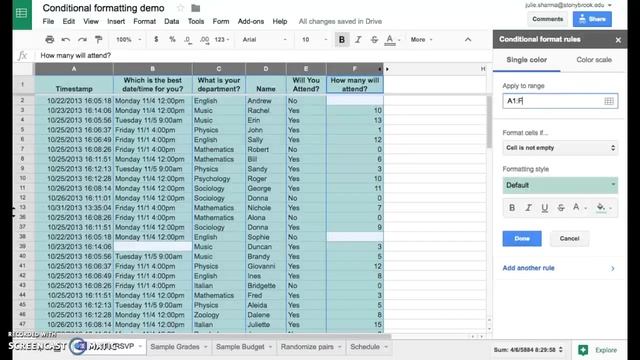640x360 pixels.
Task: Click the name cell 'Giovanni'
Action: tap(266, 266)
